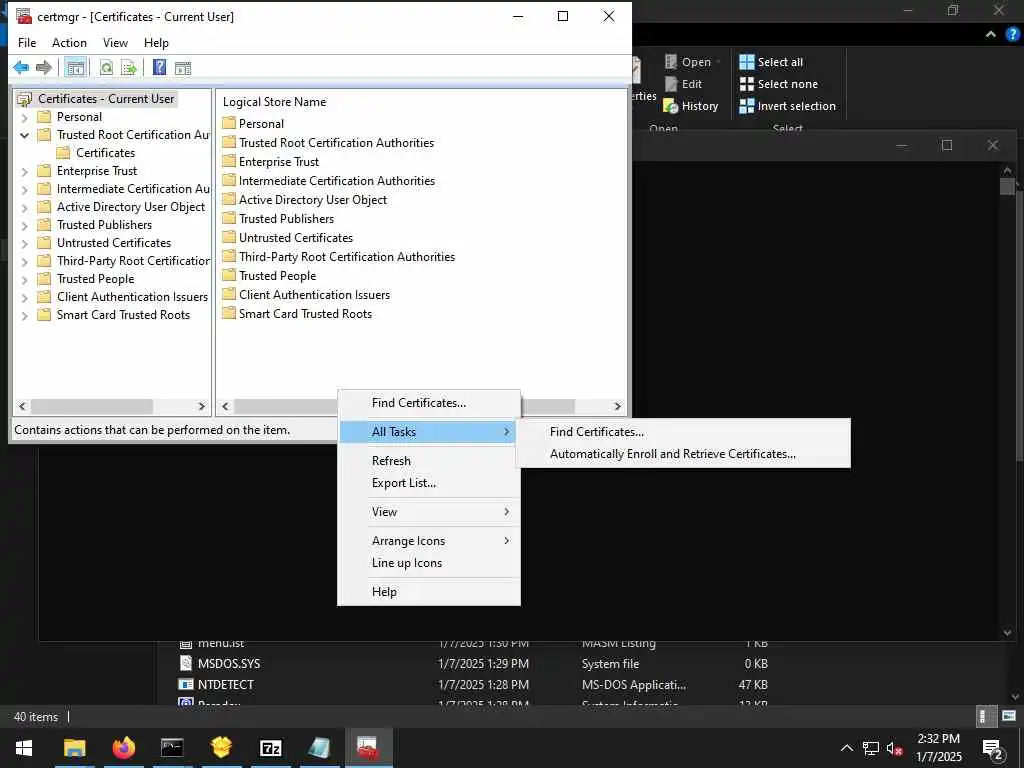This screenshot has width=1024, height=768.
Task: Click the Smart Card Trusted Roots folder icon in list
Action: coord(229,313)
